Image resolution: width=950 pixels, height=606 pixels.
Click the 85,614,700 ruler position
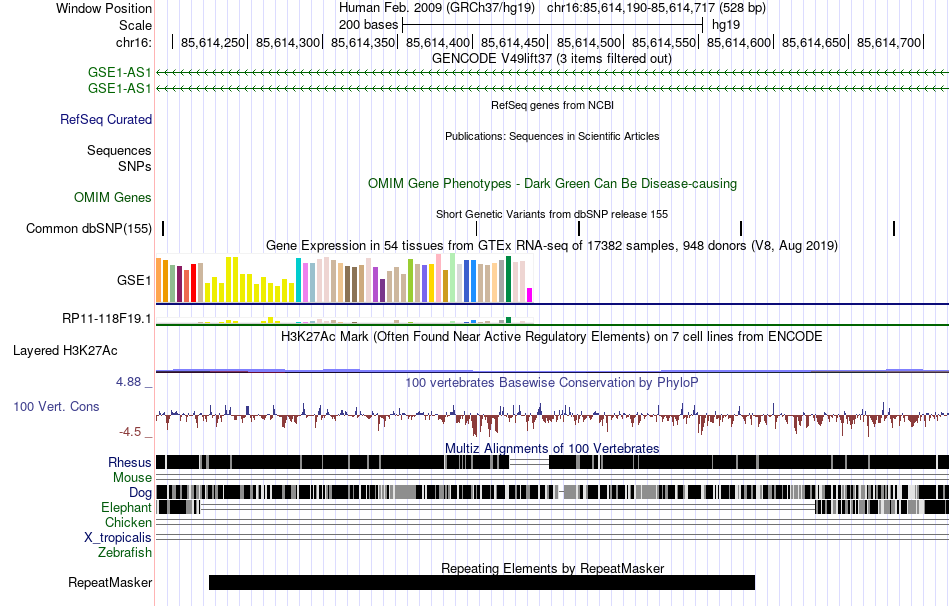click(889, 42)
